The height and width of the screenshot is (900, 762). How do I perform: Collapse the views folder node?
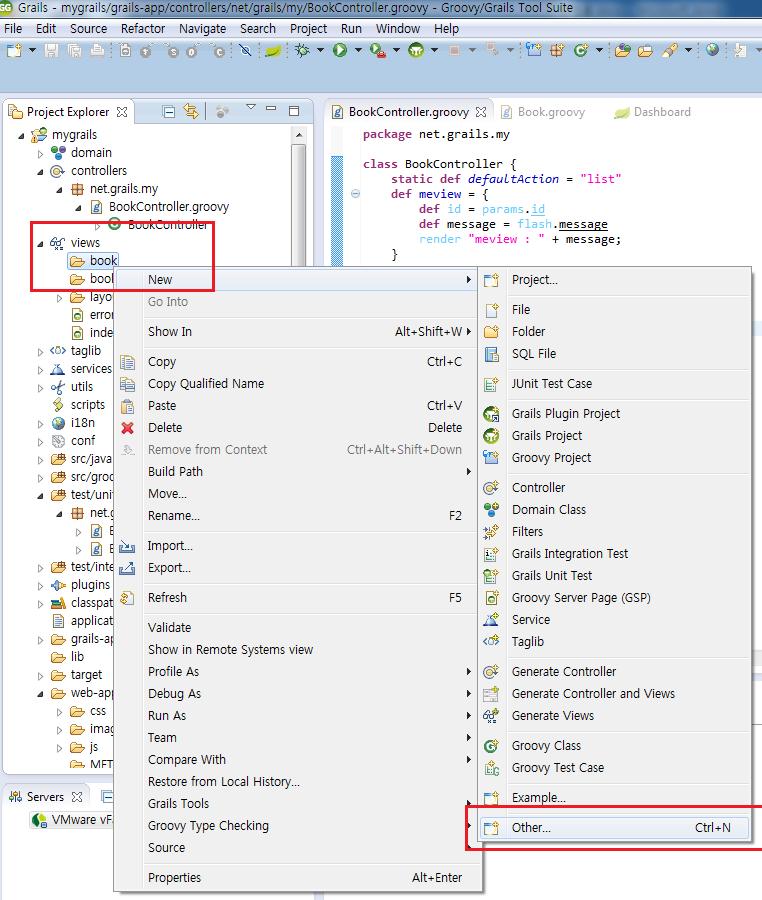point(40,244)
